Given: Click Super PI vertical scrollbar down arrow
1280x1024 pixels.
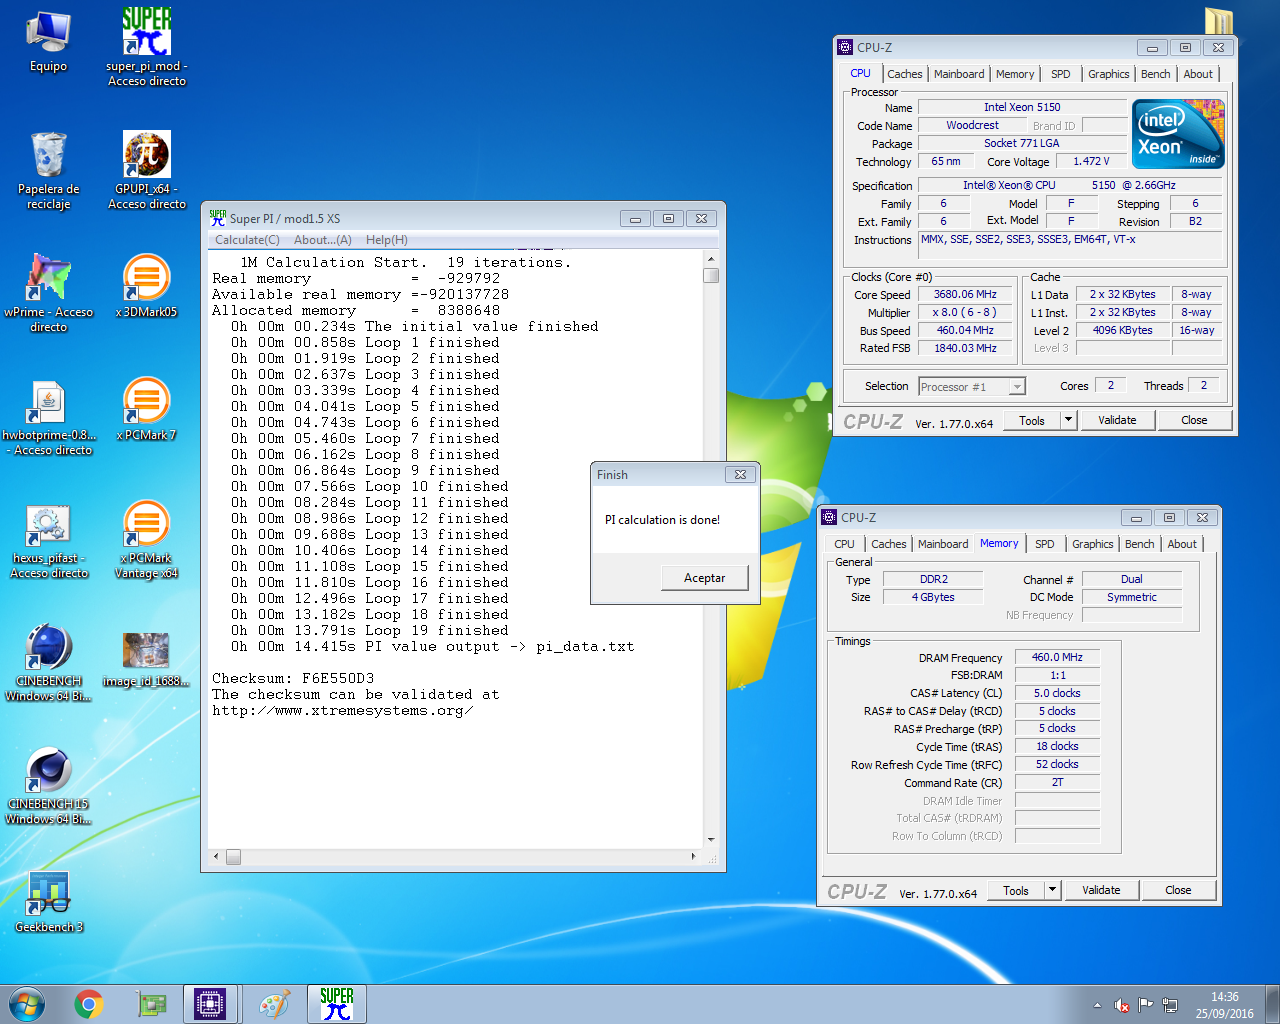Looking at the screenshot, I should coord(711,840).
